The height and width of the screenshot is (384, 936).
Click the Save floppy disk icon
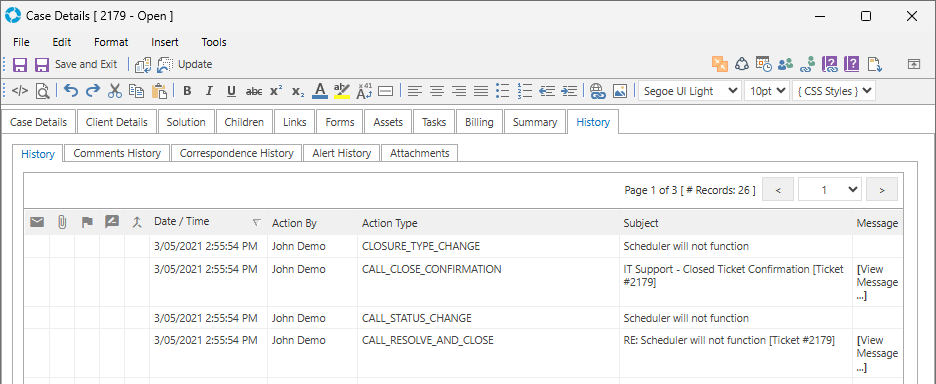20,64
